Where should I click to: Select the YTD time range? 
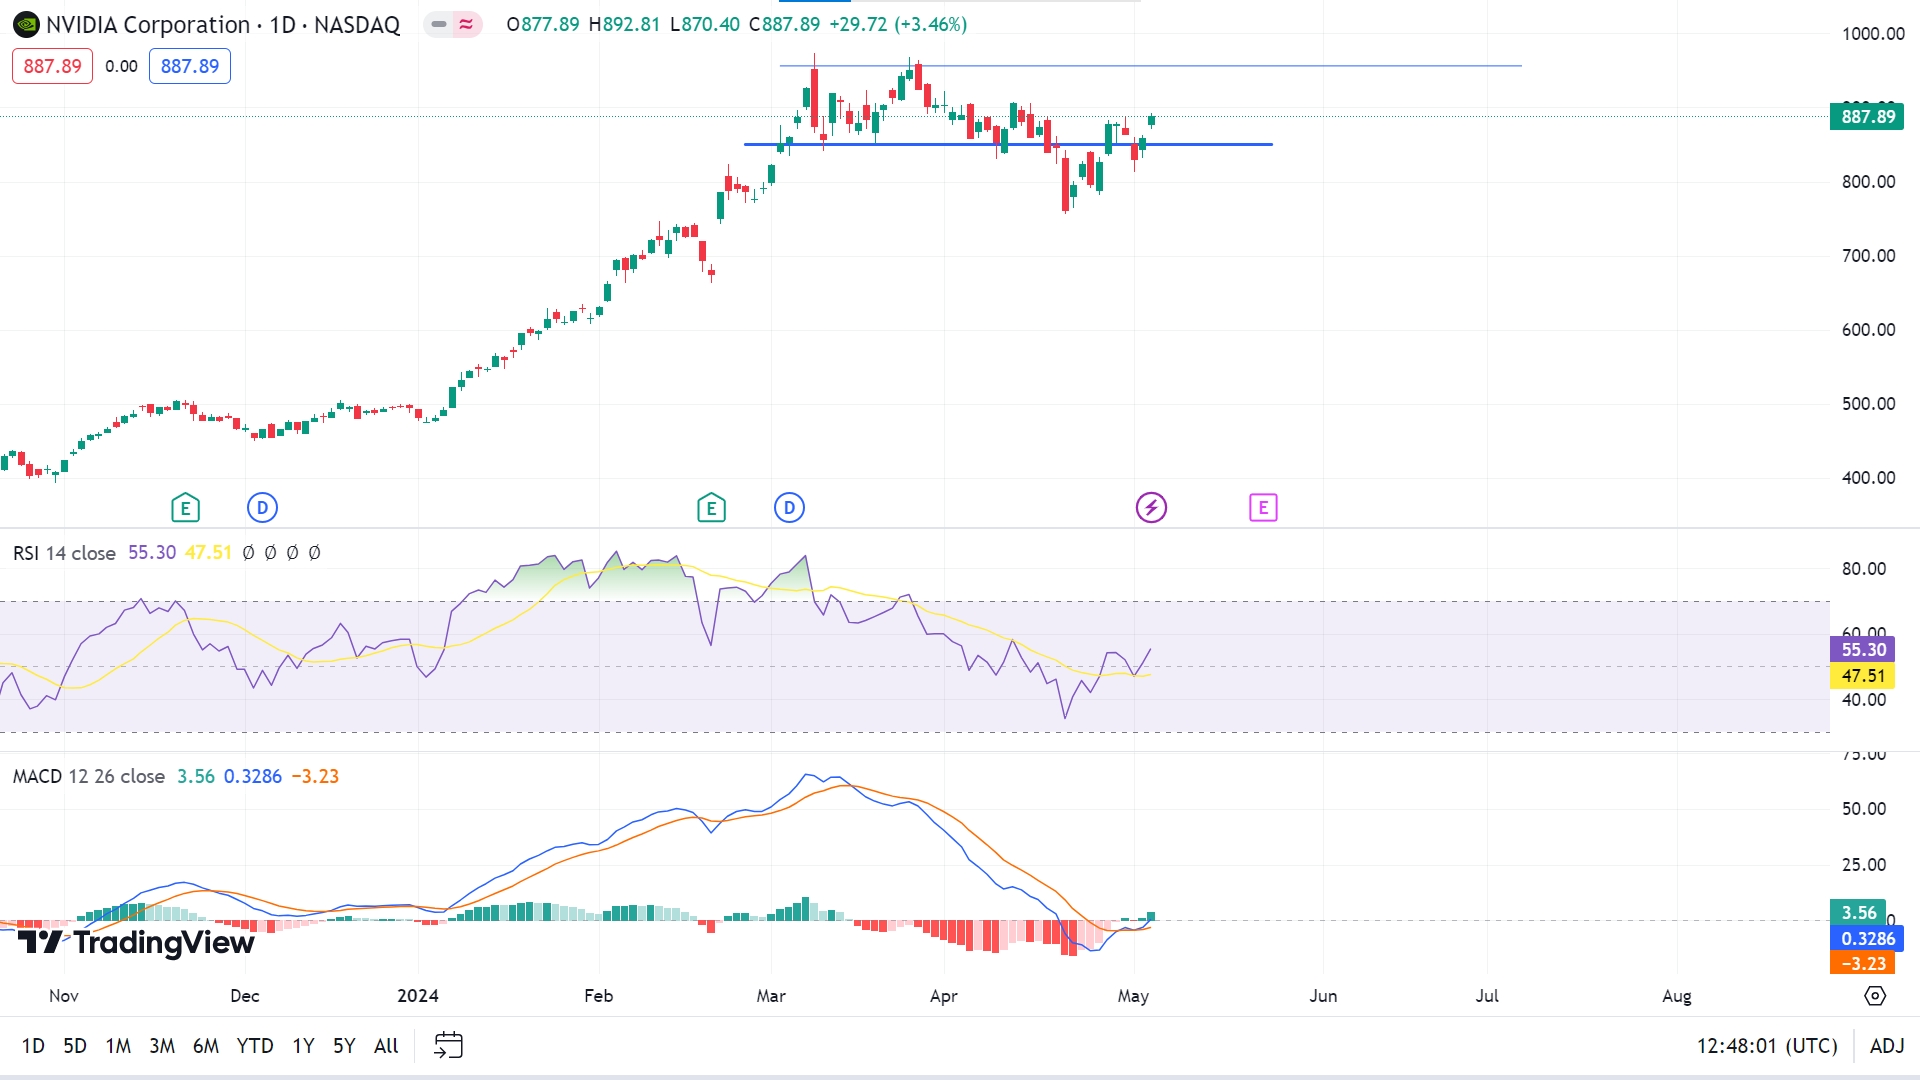pos(254,1046)
